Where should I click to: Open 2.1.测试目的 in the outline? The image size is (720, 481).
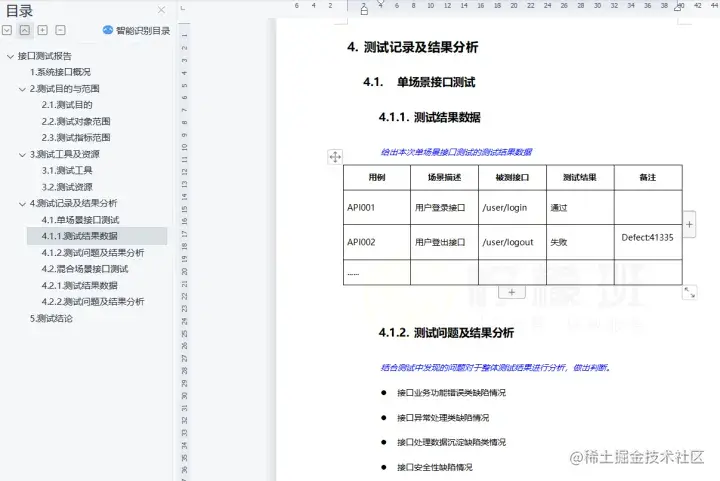pos(67,105)
